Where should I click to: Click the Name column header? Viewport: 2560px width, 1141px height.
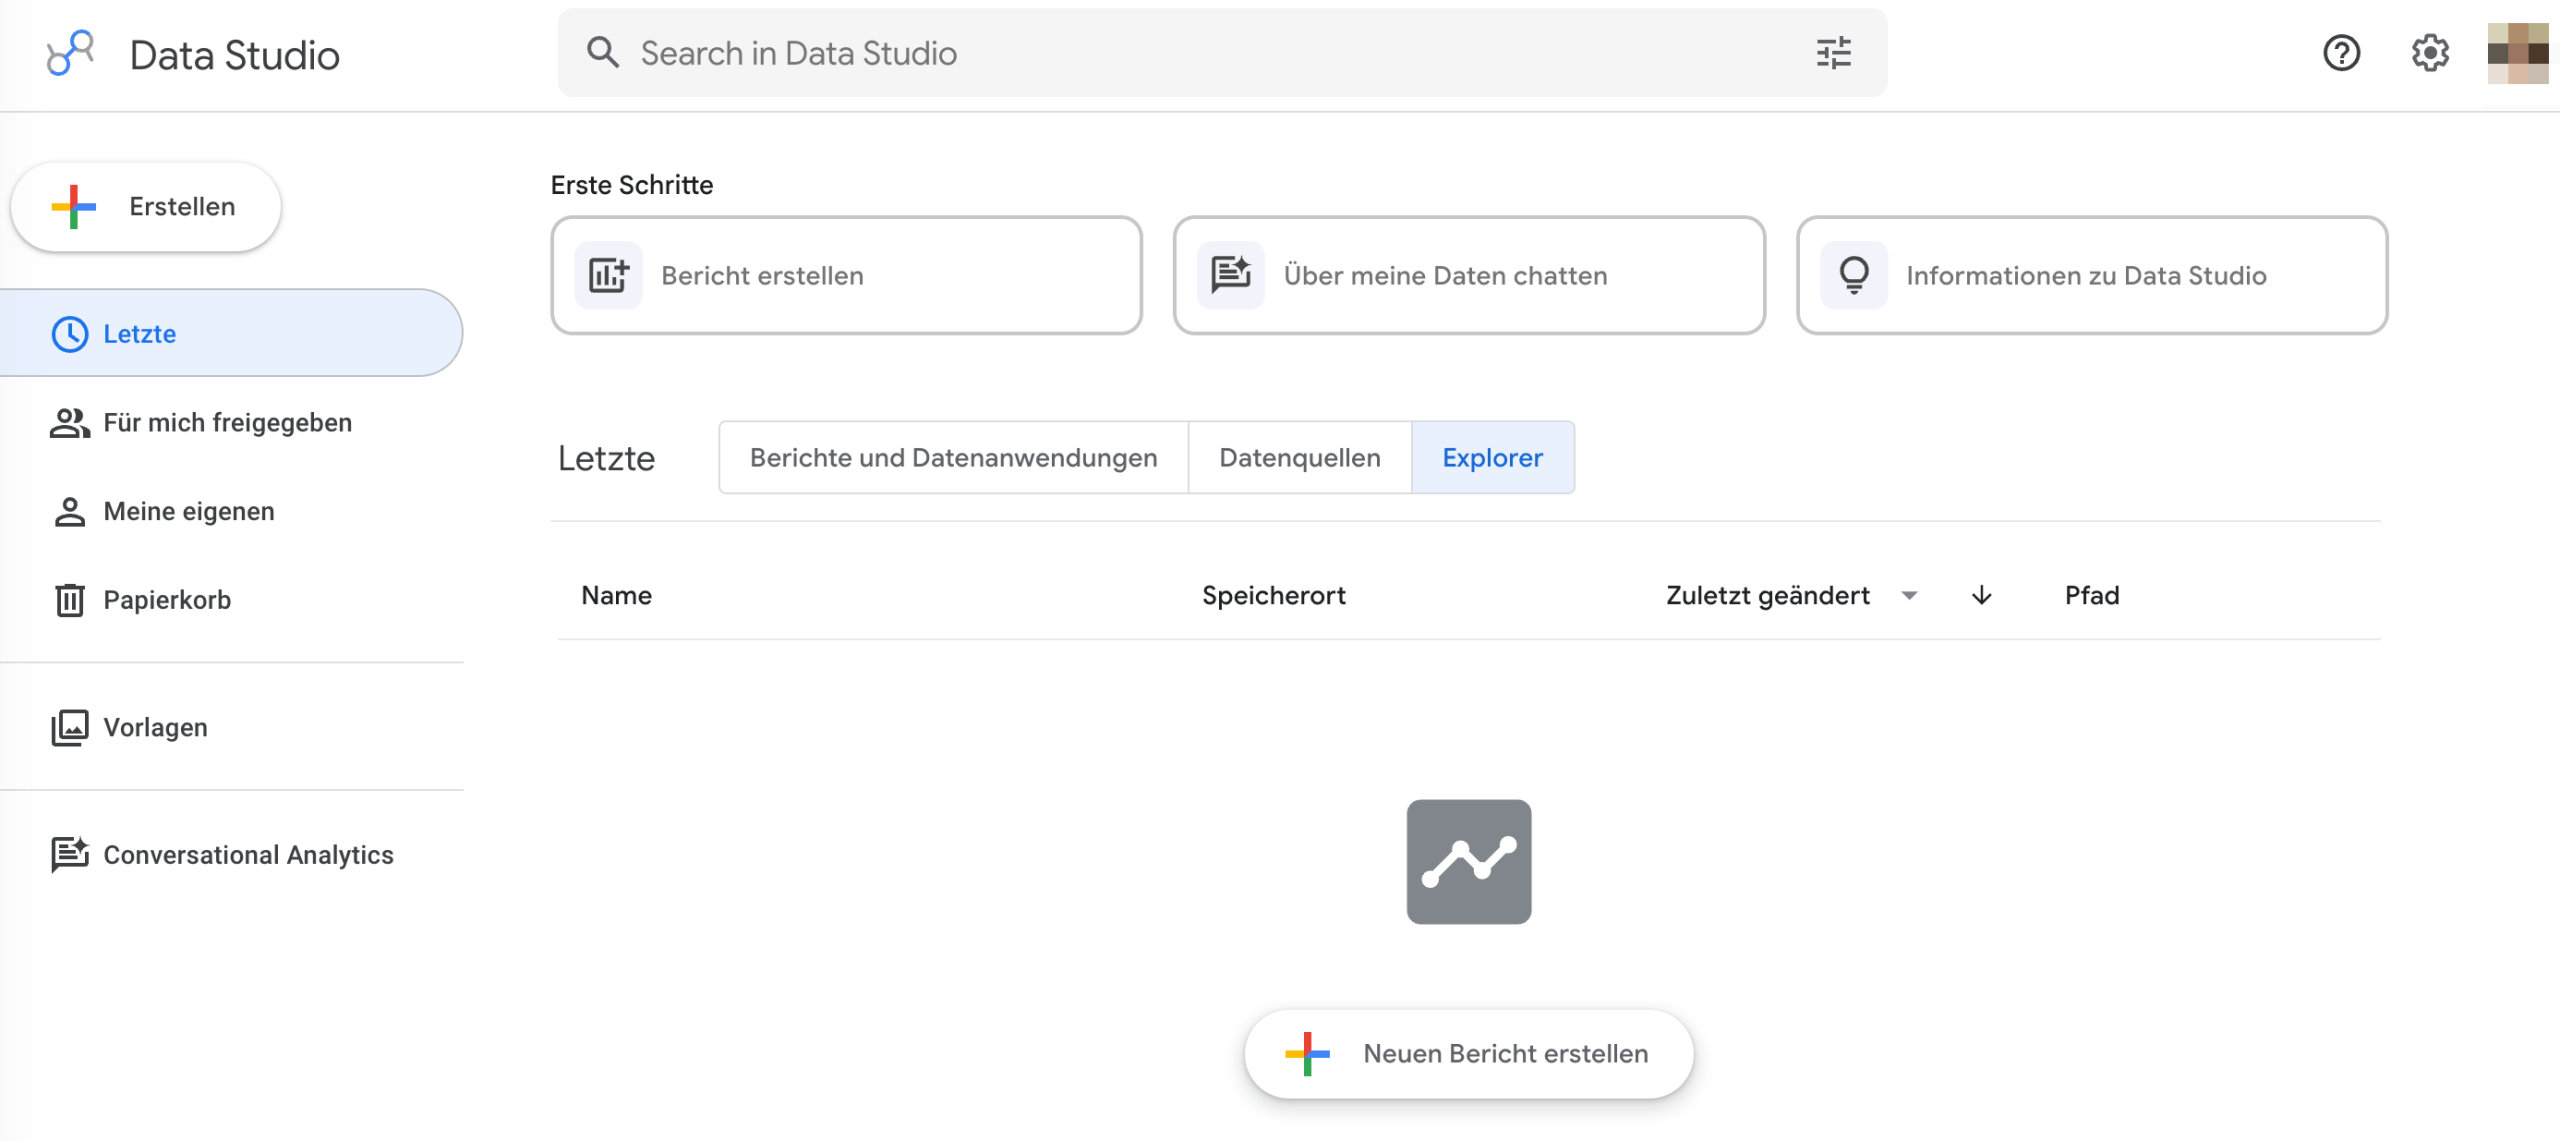(617, 596)
